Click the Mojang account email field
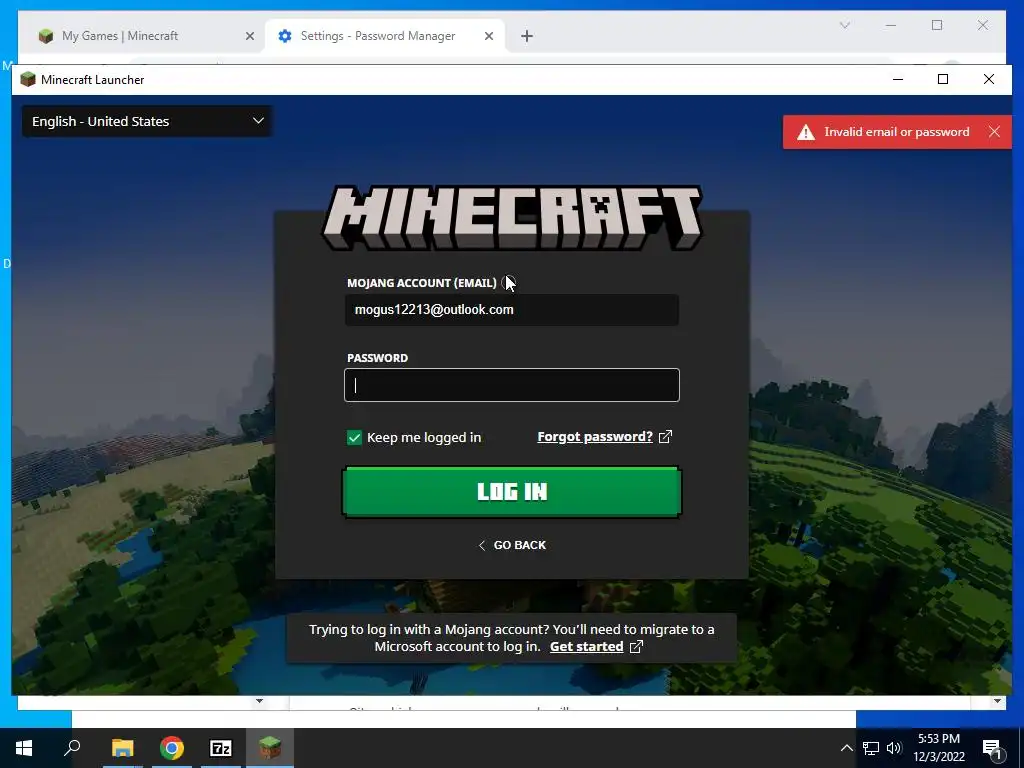This screenshot has height=768, width=1024. (x=511, y=310)
